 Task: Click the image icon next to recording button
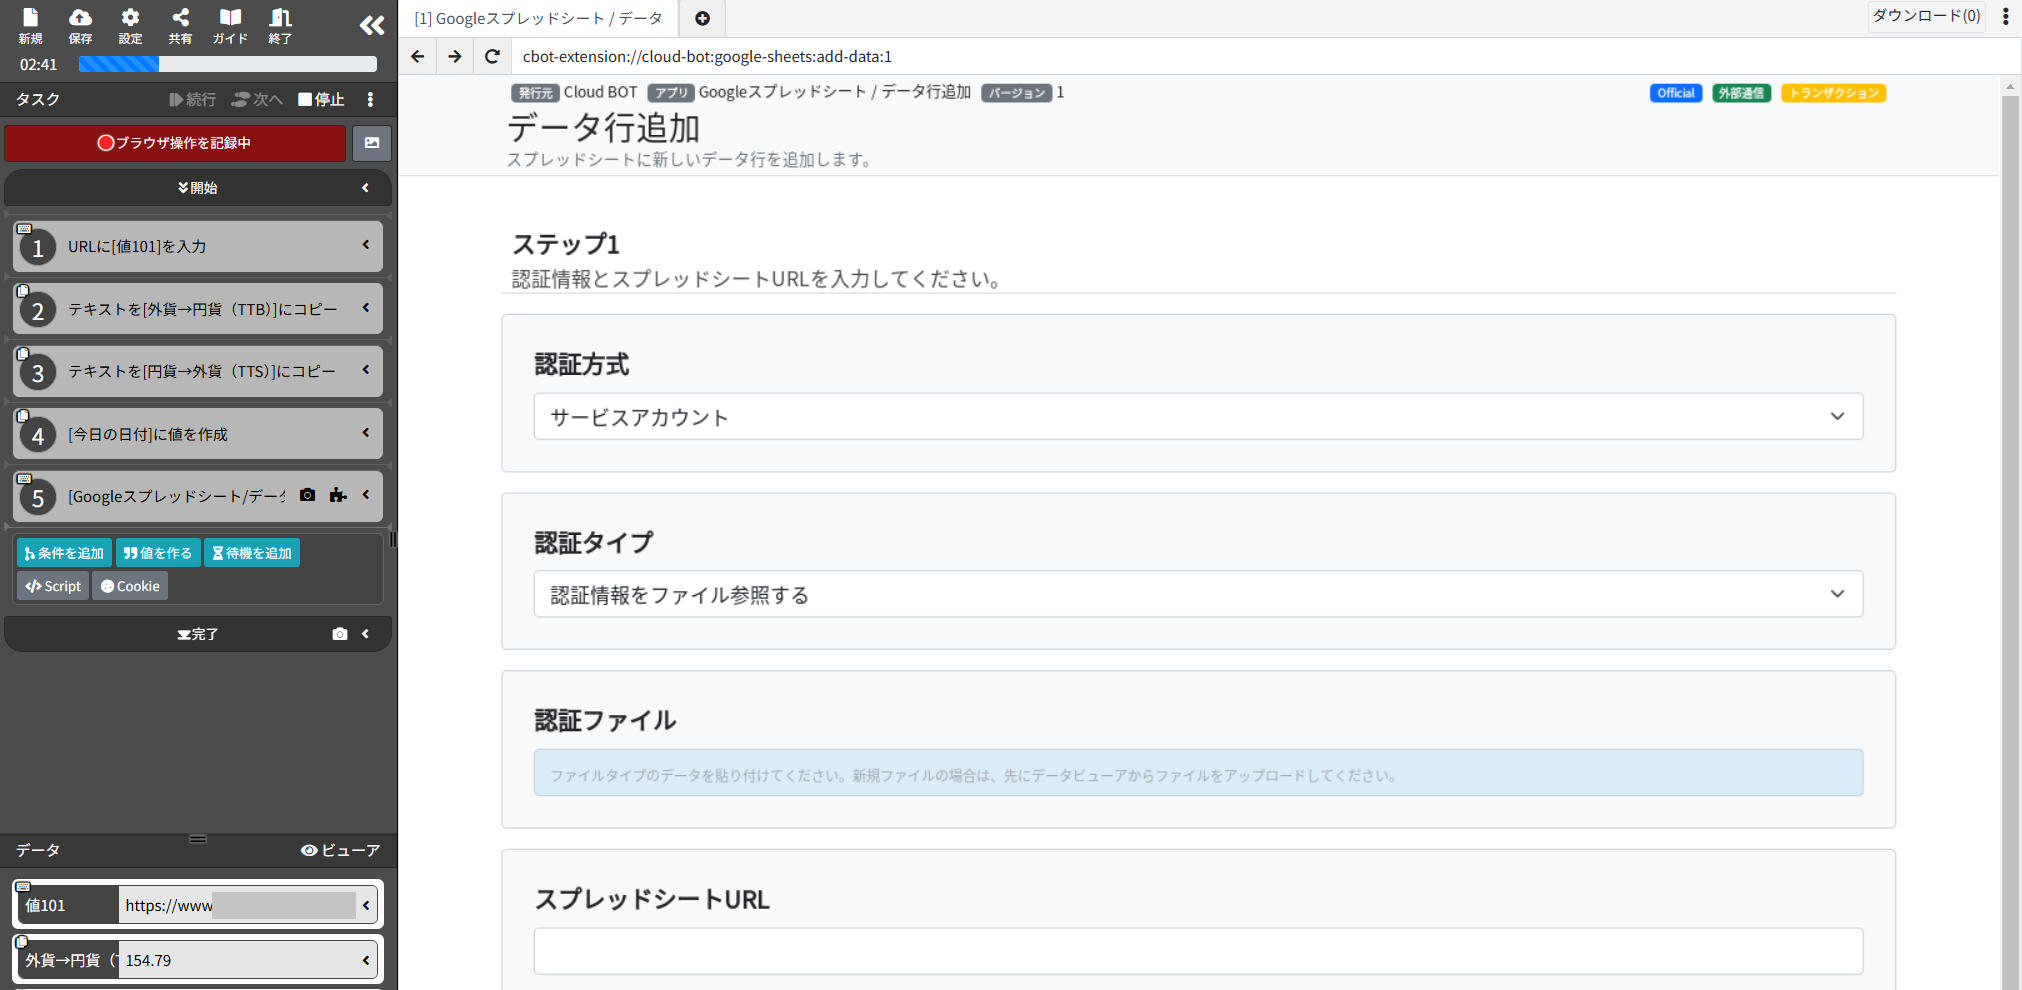point(371,143)
